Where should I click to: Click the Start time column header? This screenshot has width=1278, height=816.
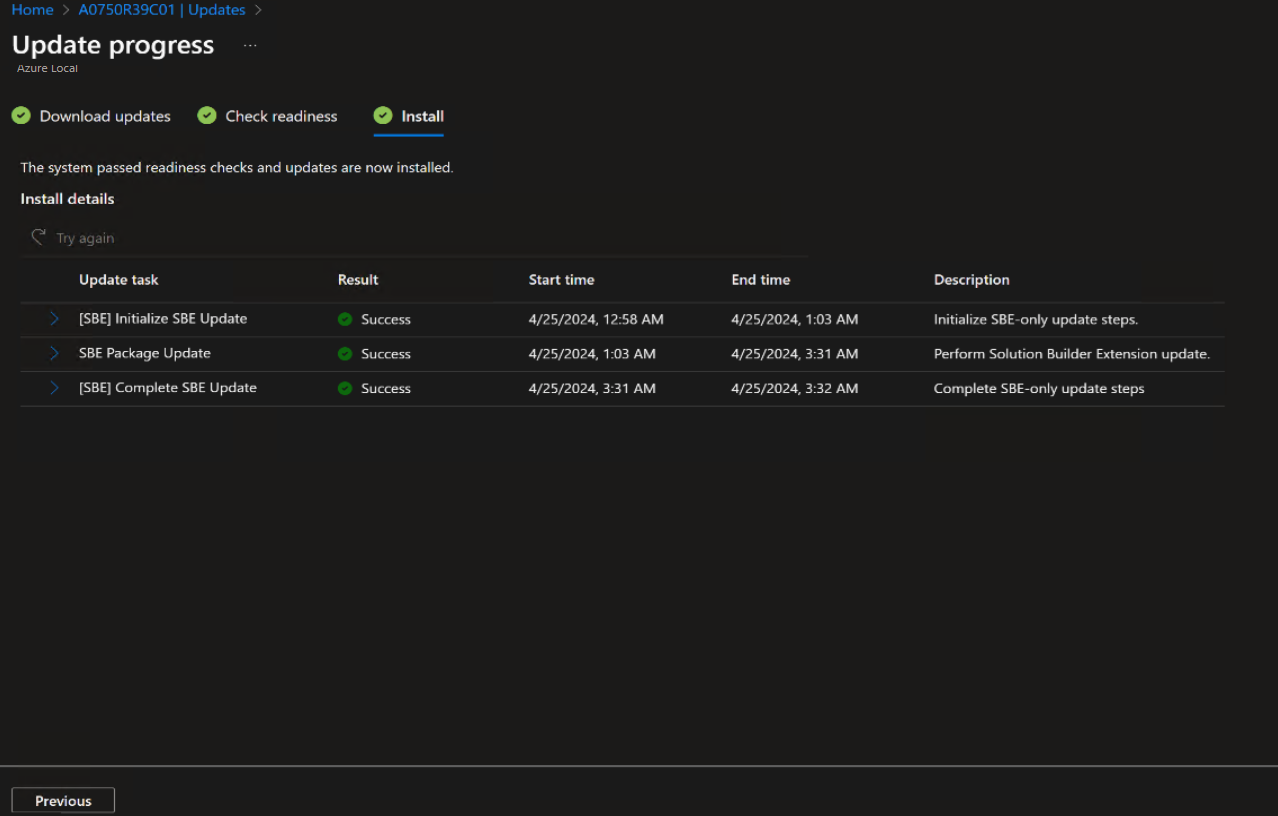tap(561, 280)
